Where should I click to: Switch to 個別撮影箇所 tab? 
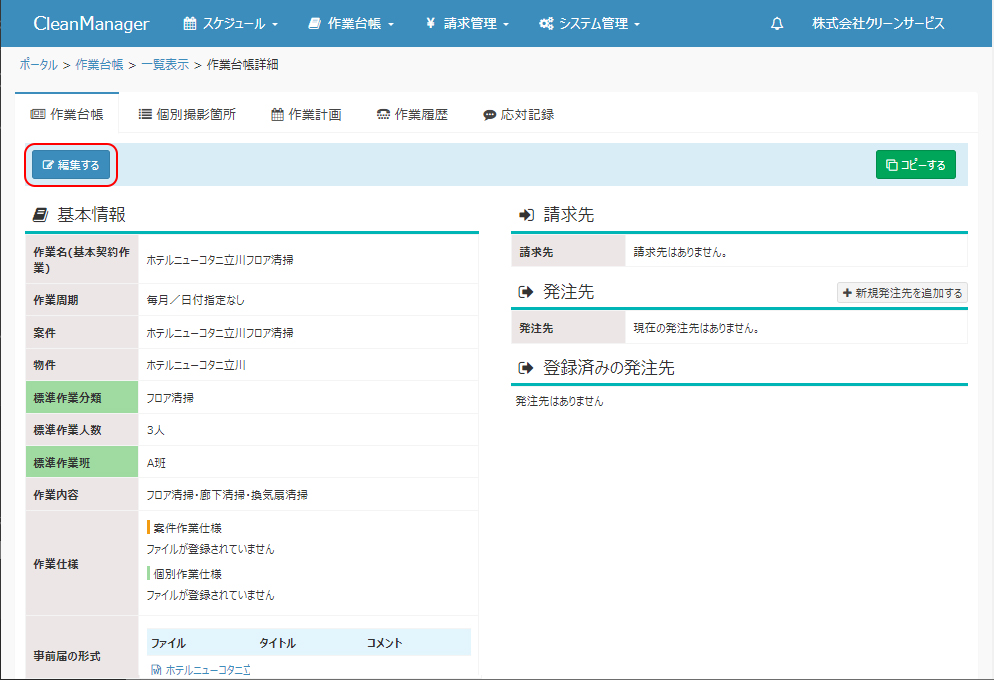point(187,115)
